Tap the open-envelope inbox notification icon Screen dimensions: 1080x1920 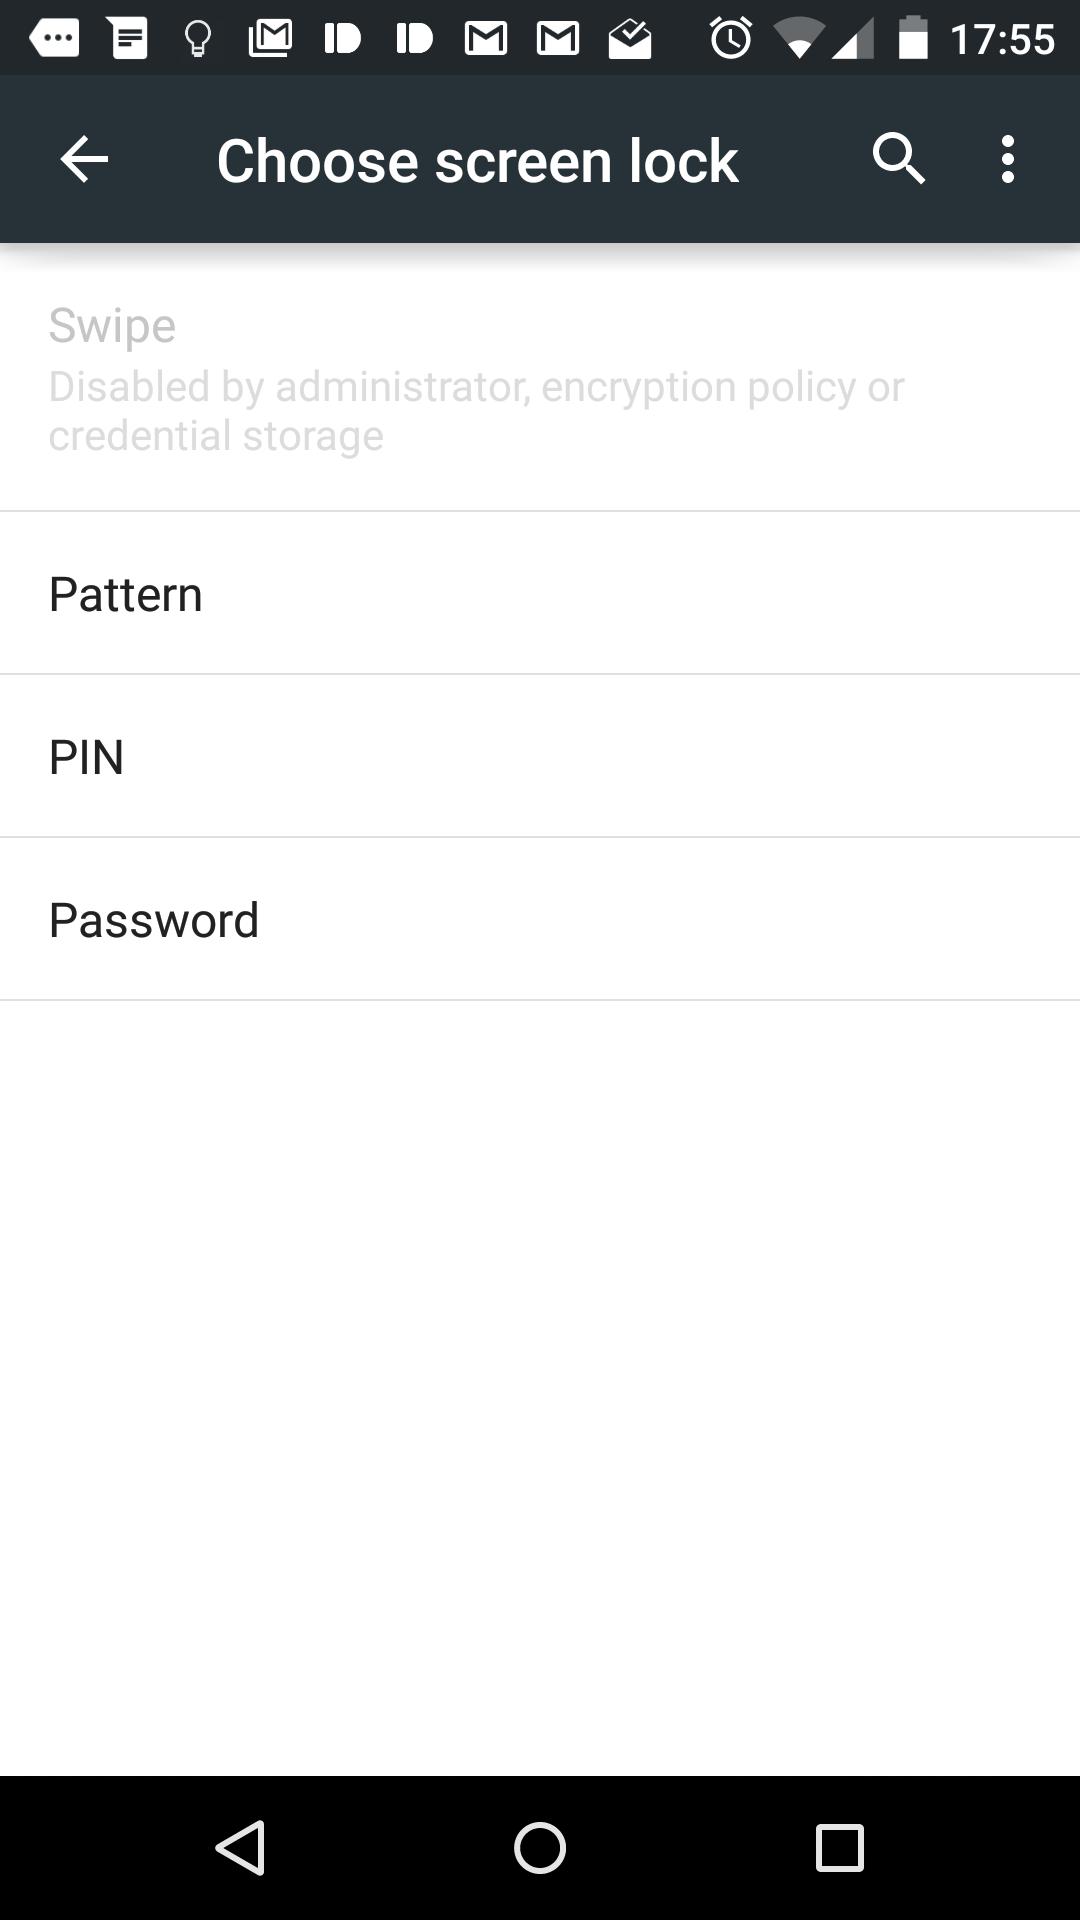pyautogui.click(x=630, y=40)
